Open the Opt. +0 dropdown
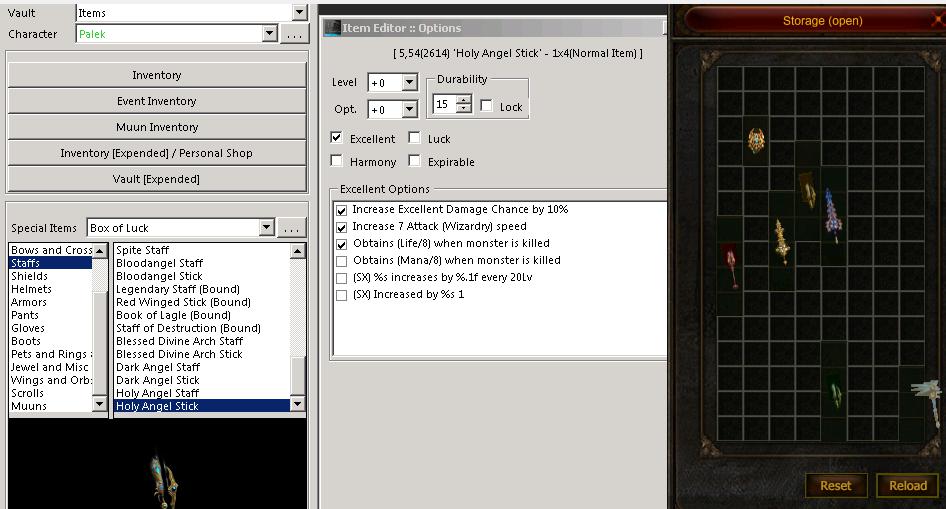The image size is (946, 509). coord(410,109)
